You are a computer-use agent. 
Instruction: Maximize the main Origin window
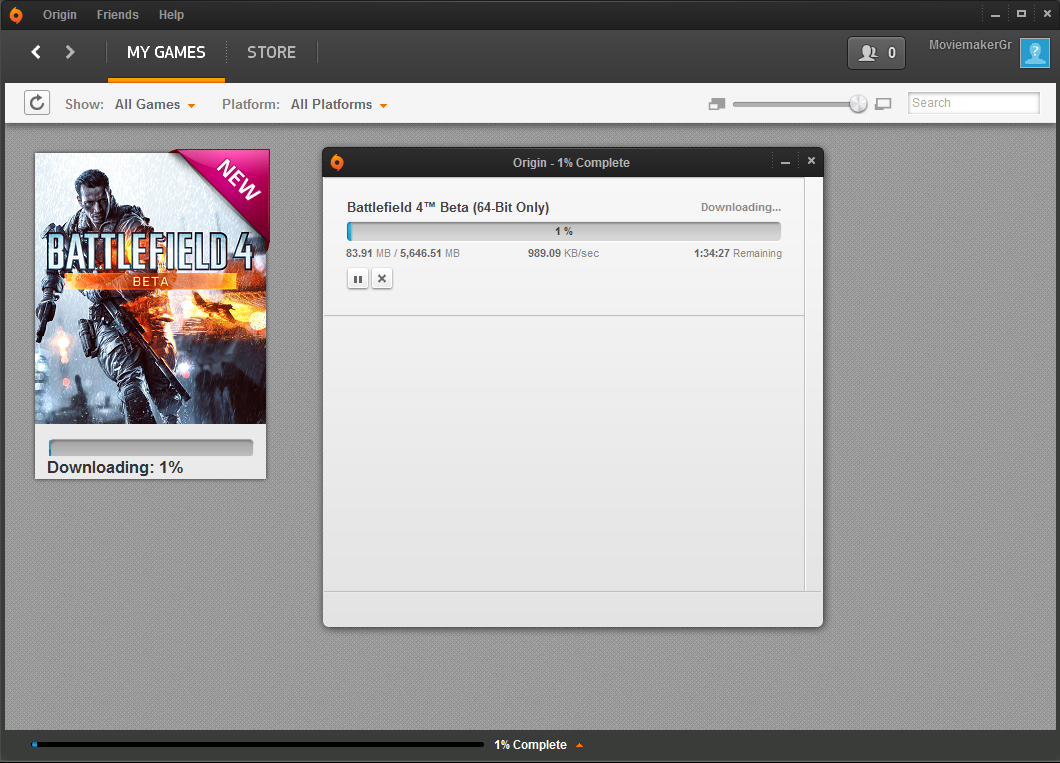1021,14
